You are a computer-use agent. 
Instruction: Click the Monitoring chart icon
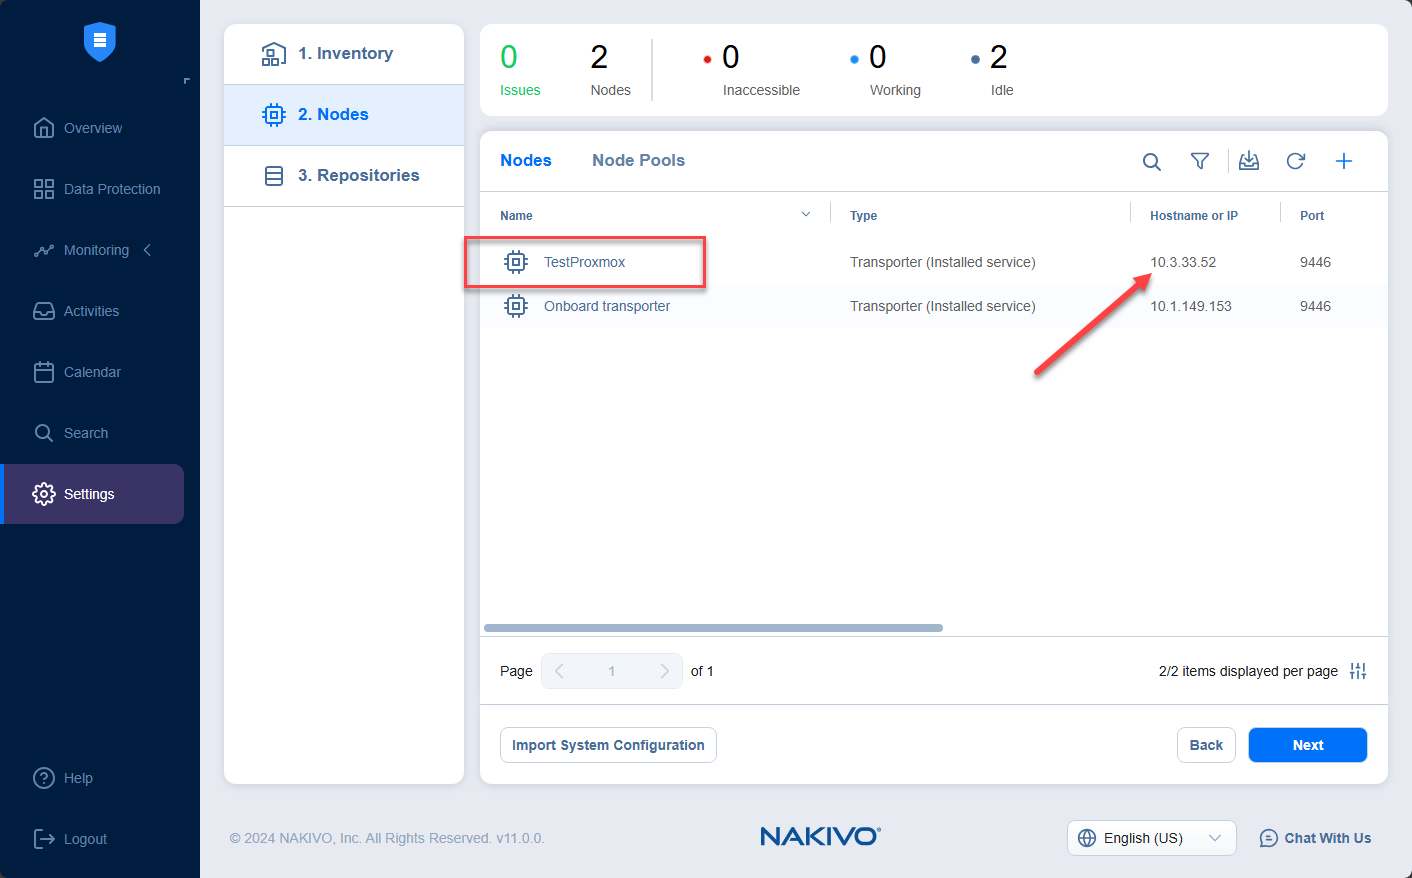tap(44, 250)
